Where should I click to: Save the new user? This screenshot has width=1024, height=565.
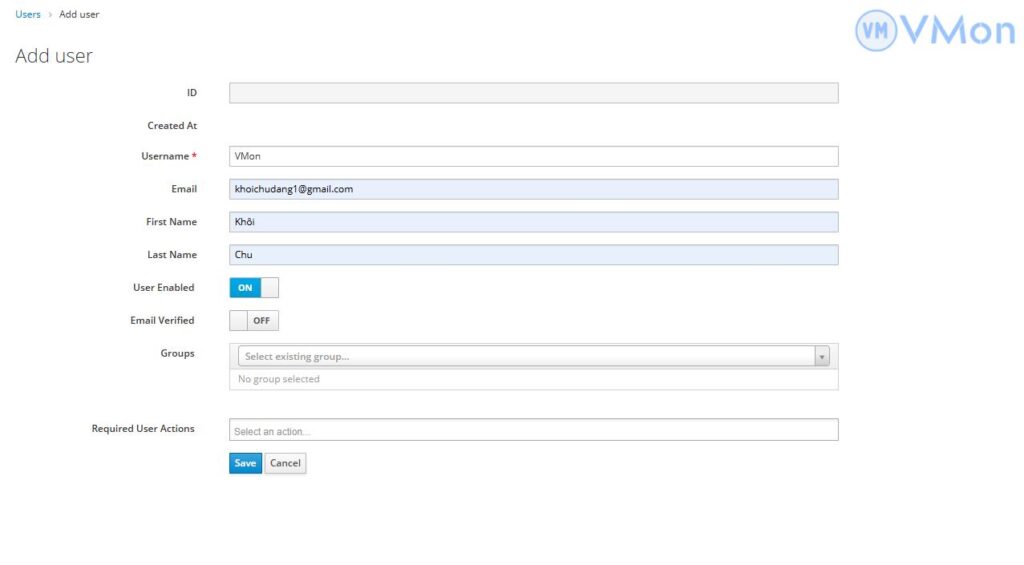pos(245,463)
